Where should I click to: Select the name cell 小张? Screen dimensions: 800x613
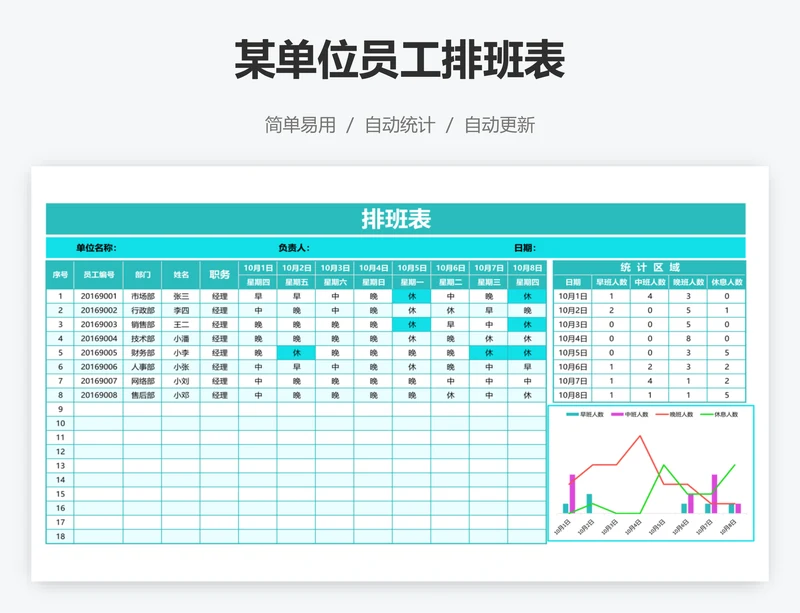[181, 367]
